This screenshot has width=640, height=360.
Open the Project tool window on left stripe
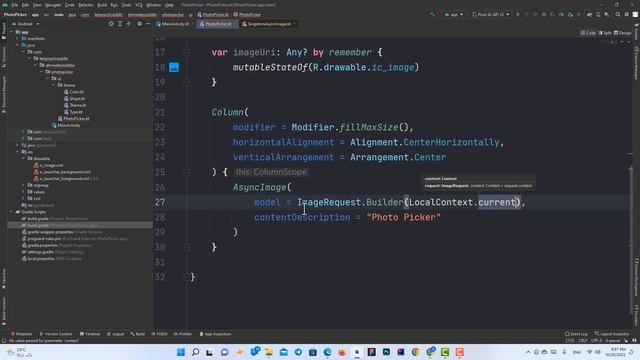tap(4, 31)
